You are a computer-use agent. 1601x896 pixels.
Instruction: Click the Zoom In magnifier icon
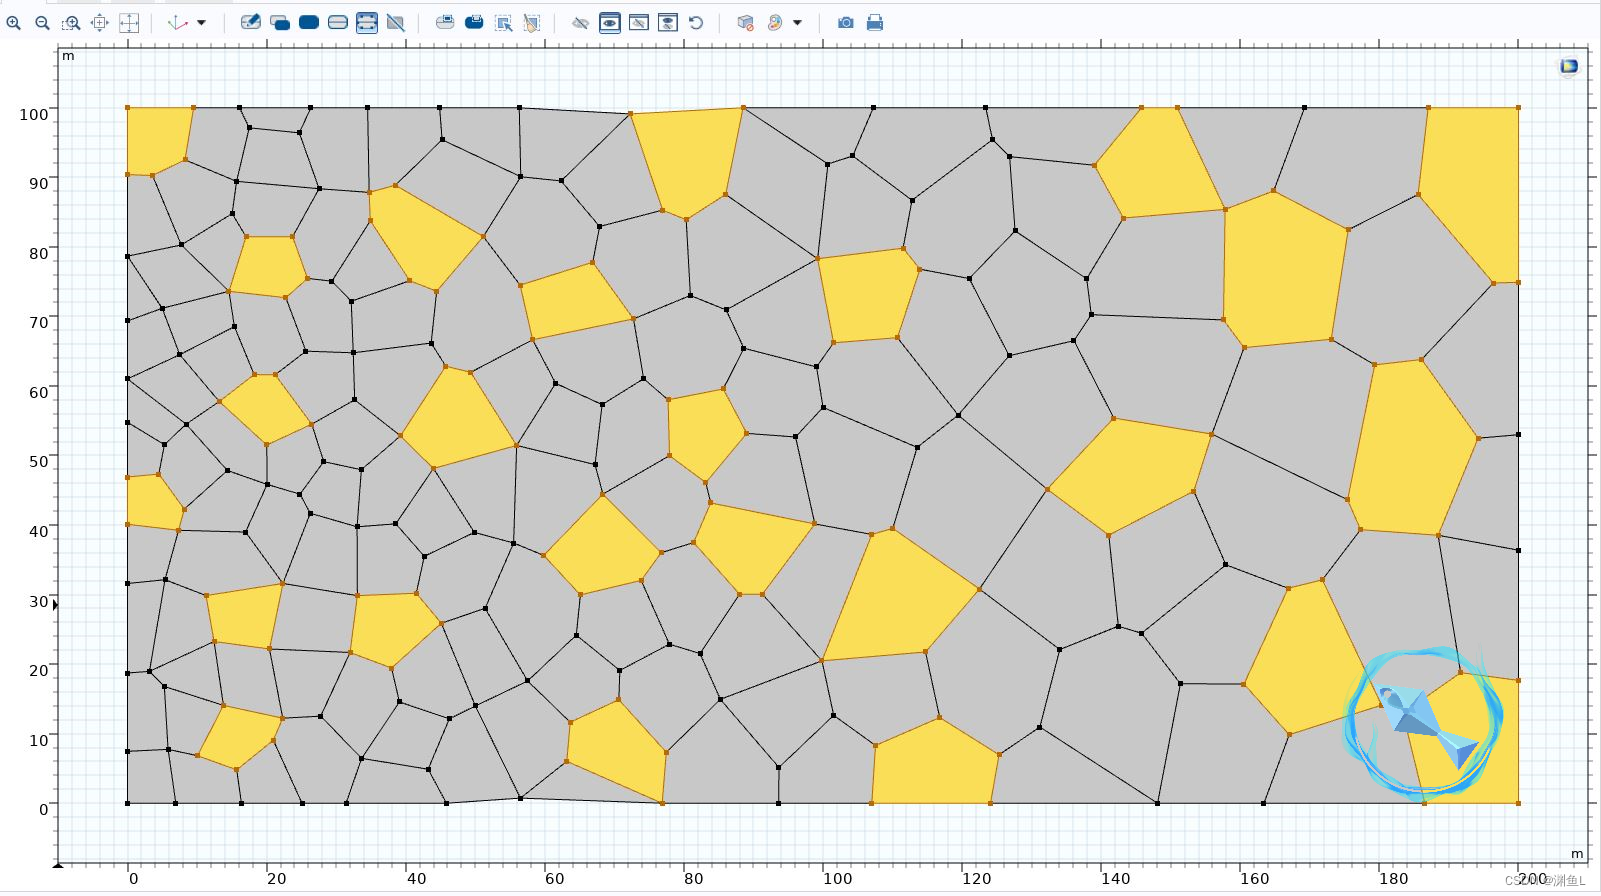[13, 23]
